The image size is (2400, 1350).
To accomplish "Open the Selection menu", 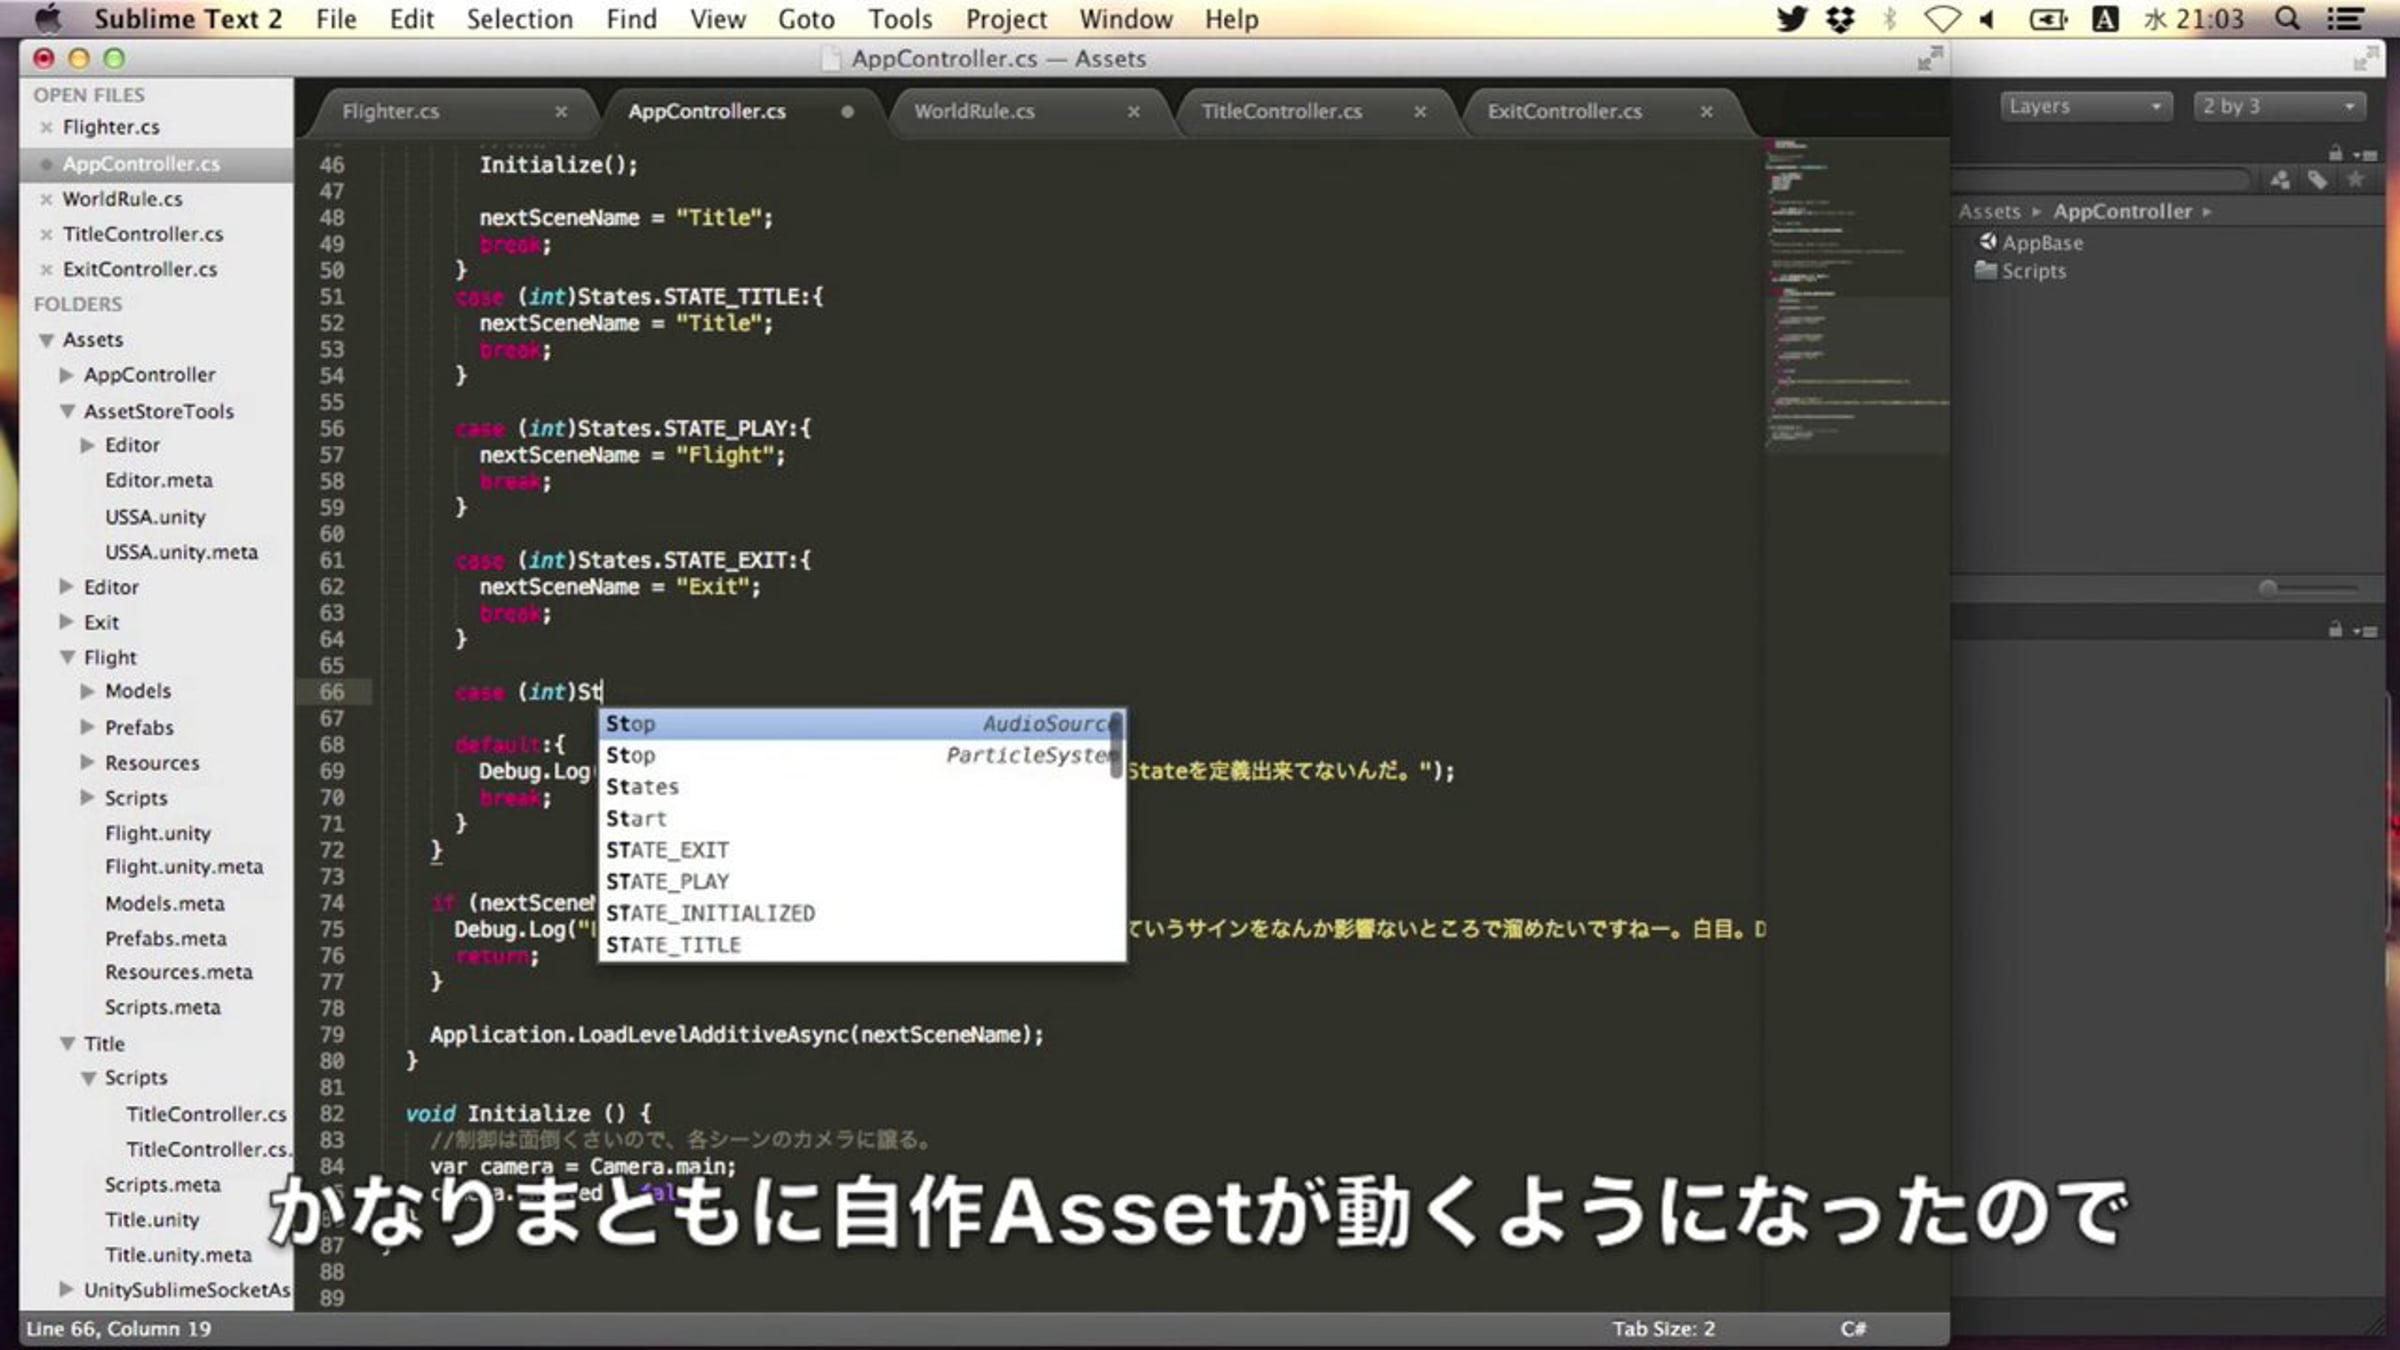I will (519, 19).
